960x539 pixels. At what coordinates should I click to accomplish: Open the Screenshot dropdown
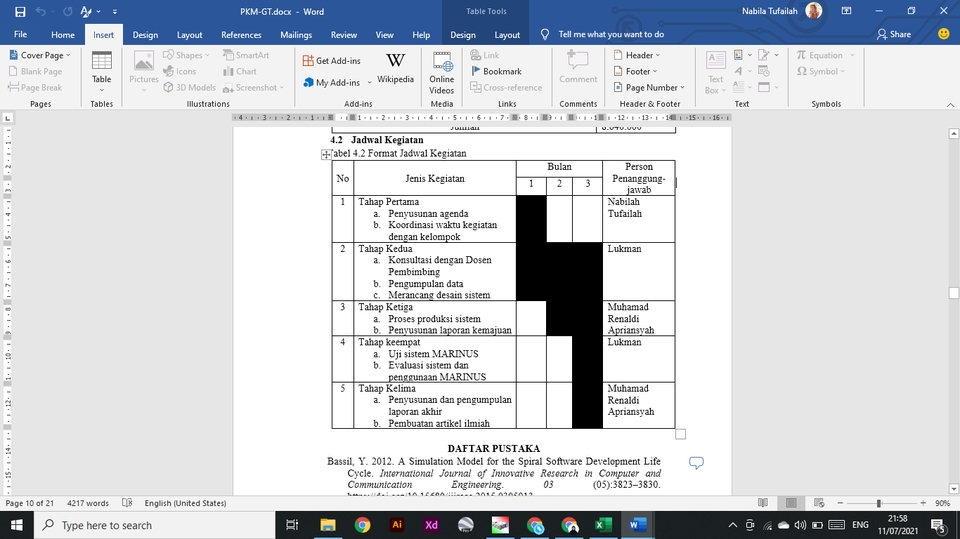(253, 88)
